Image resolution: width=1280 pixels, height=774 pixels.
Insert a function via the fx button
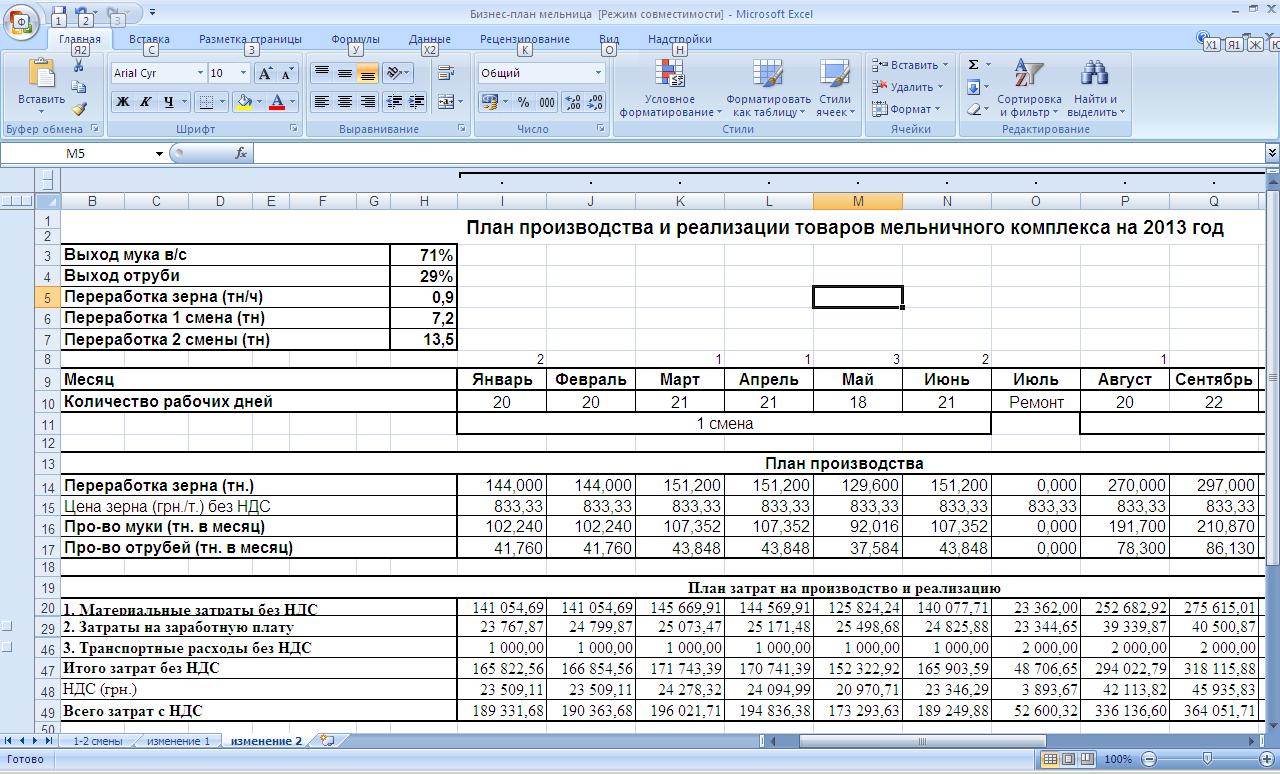[241, 153]
